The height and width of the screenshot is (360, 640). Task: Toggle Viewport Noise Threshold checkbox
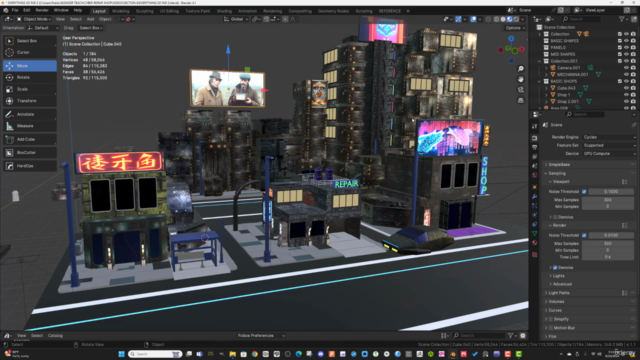coord(584,191)
